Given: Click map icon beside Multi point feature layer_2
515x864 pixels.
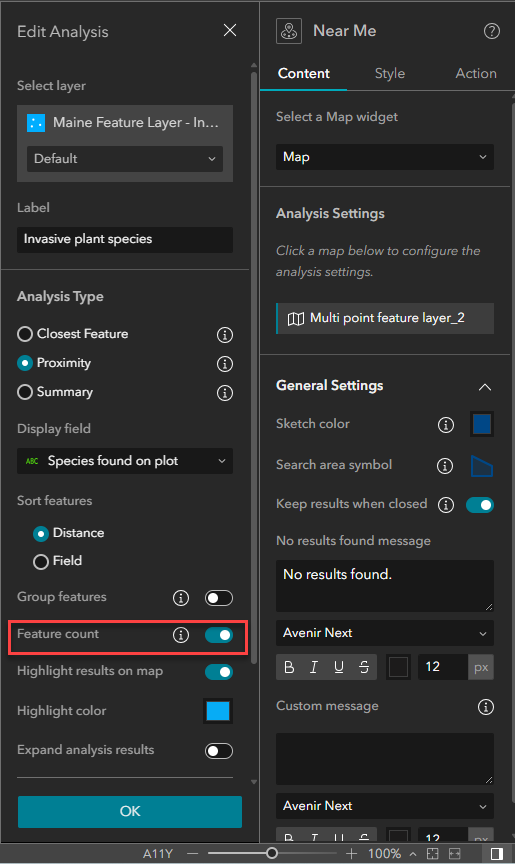Looking at the screenshot, I should tap(296, 318).
